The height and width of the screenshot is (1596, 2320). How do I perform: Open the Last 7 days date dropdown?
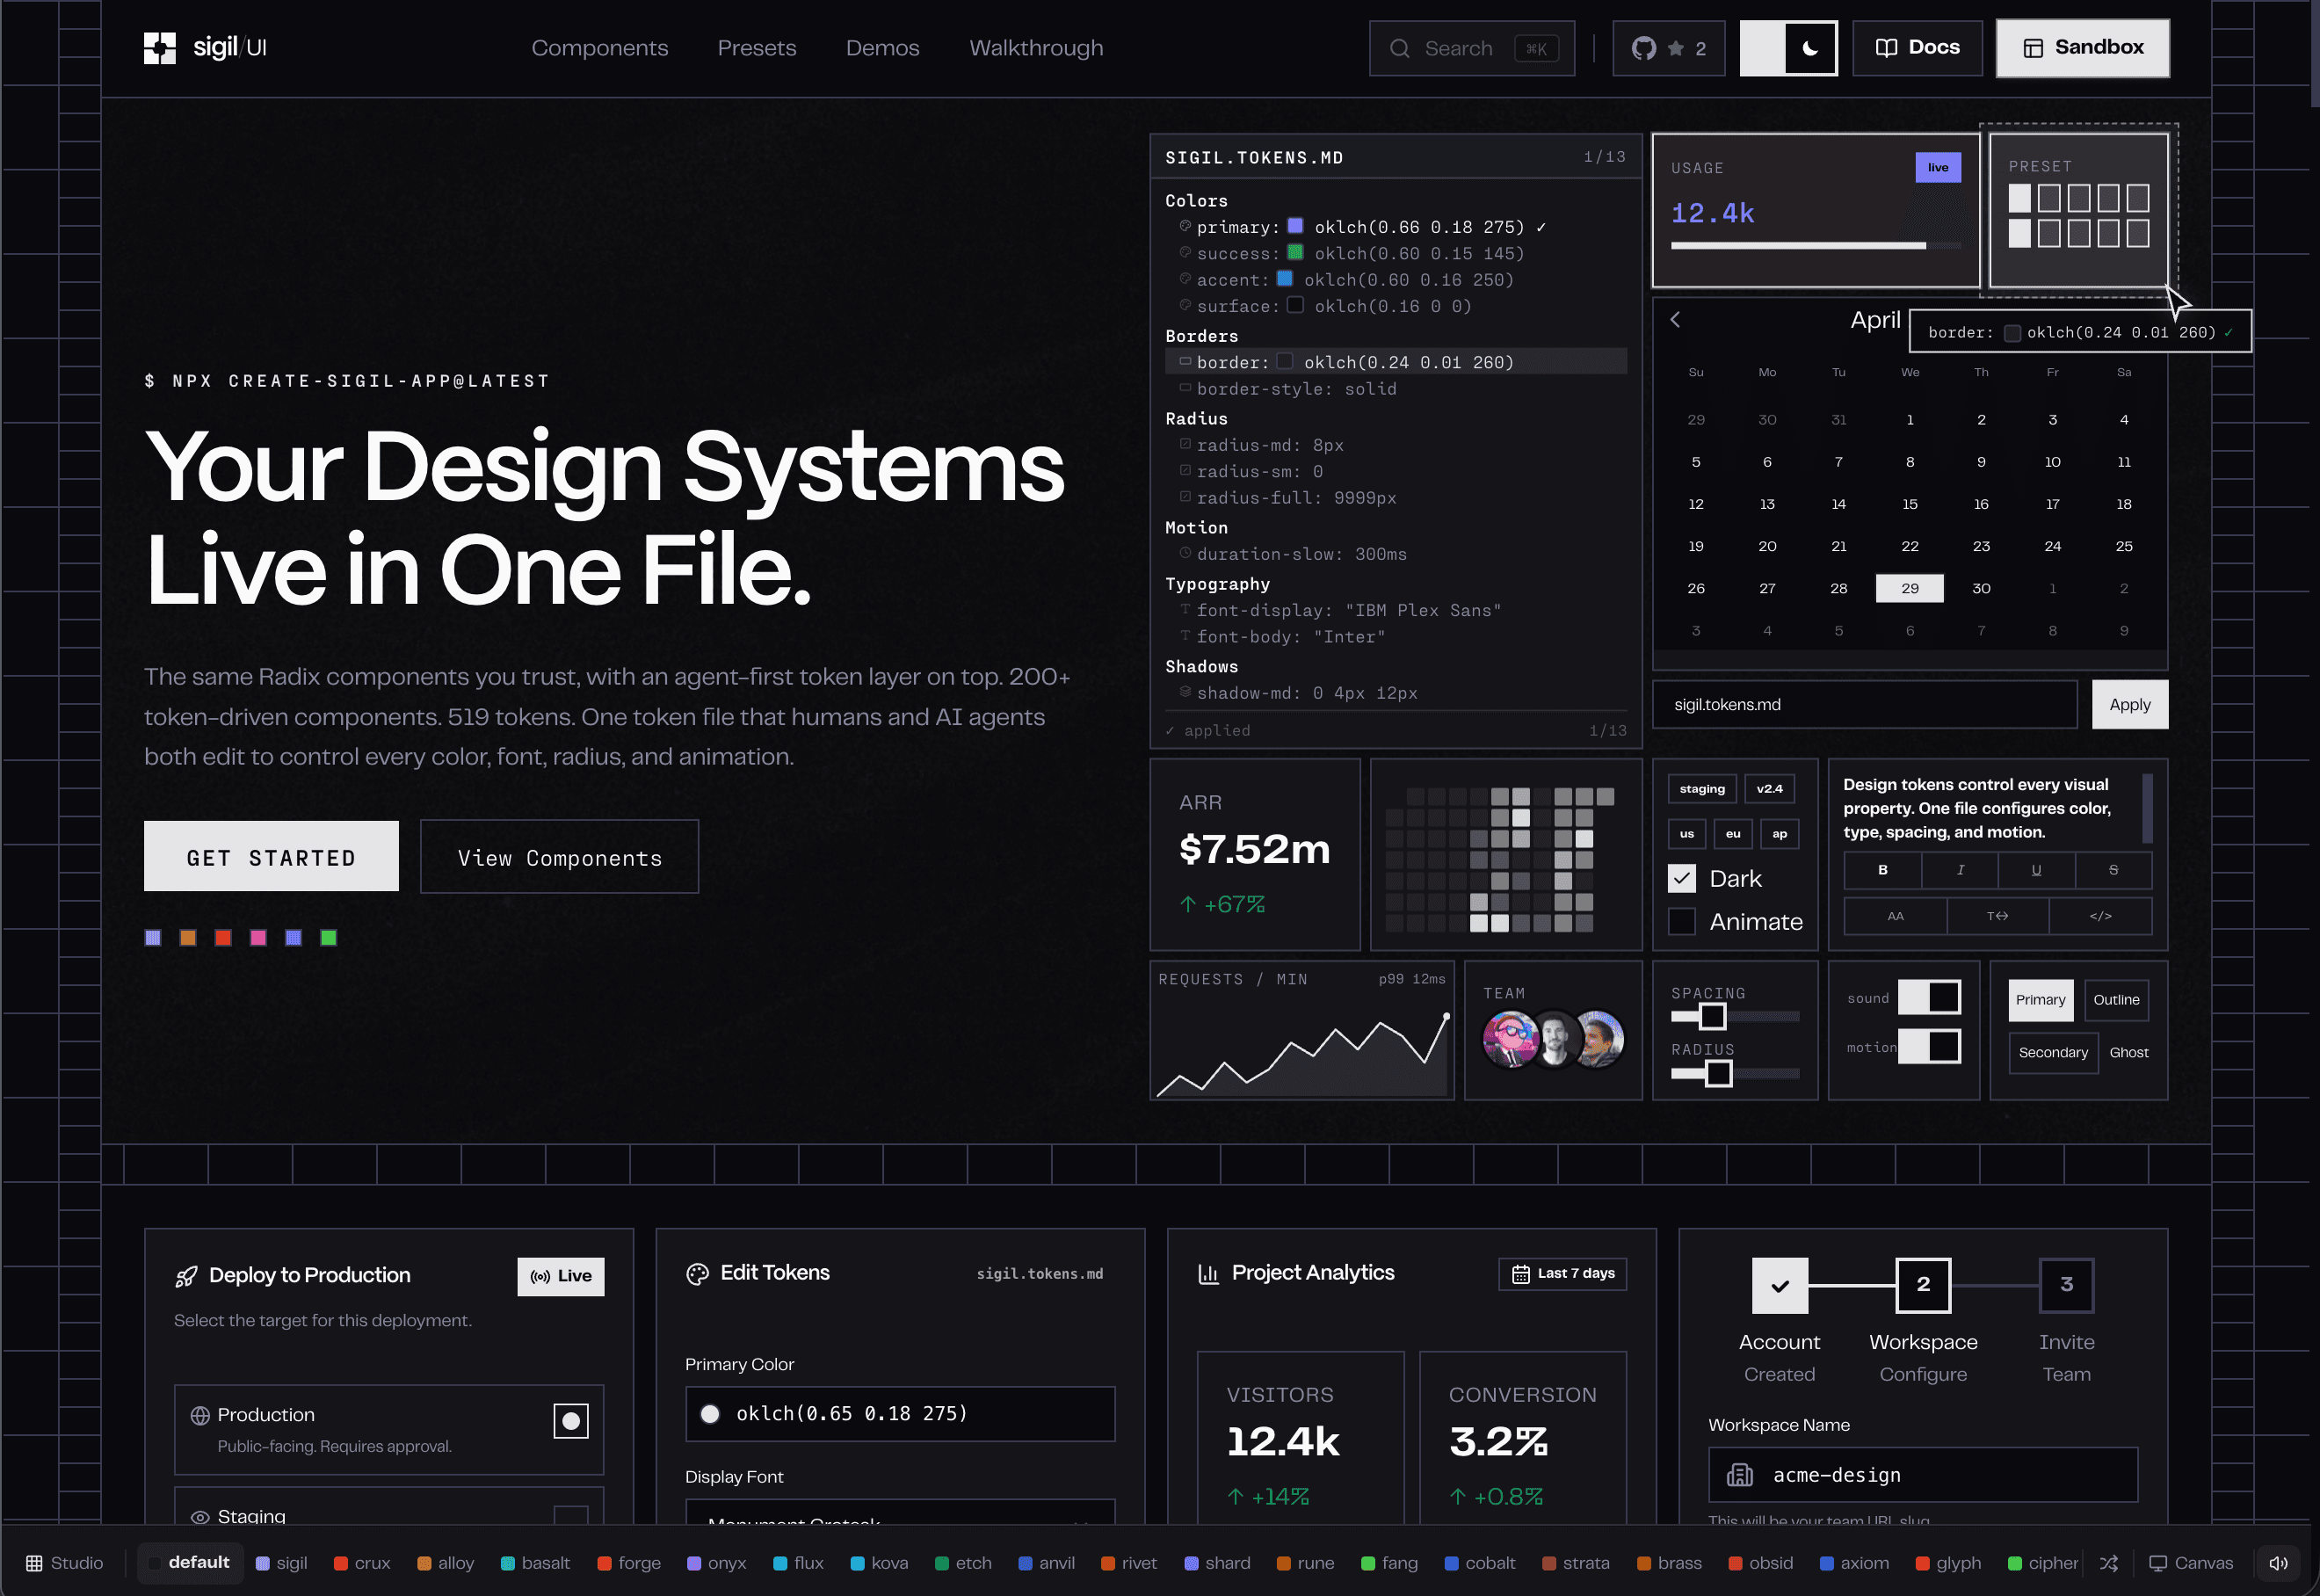(1562, 1274)
